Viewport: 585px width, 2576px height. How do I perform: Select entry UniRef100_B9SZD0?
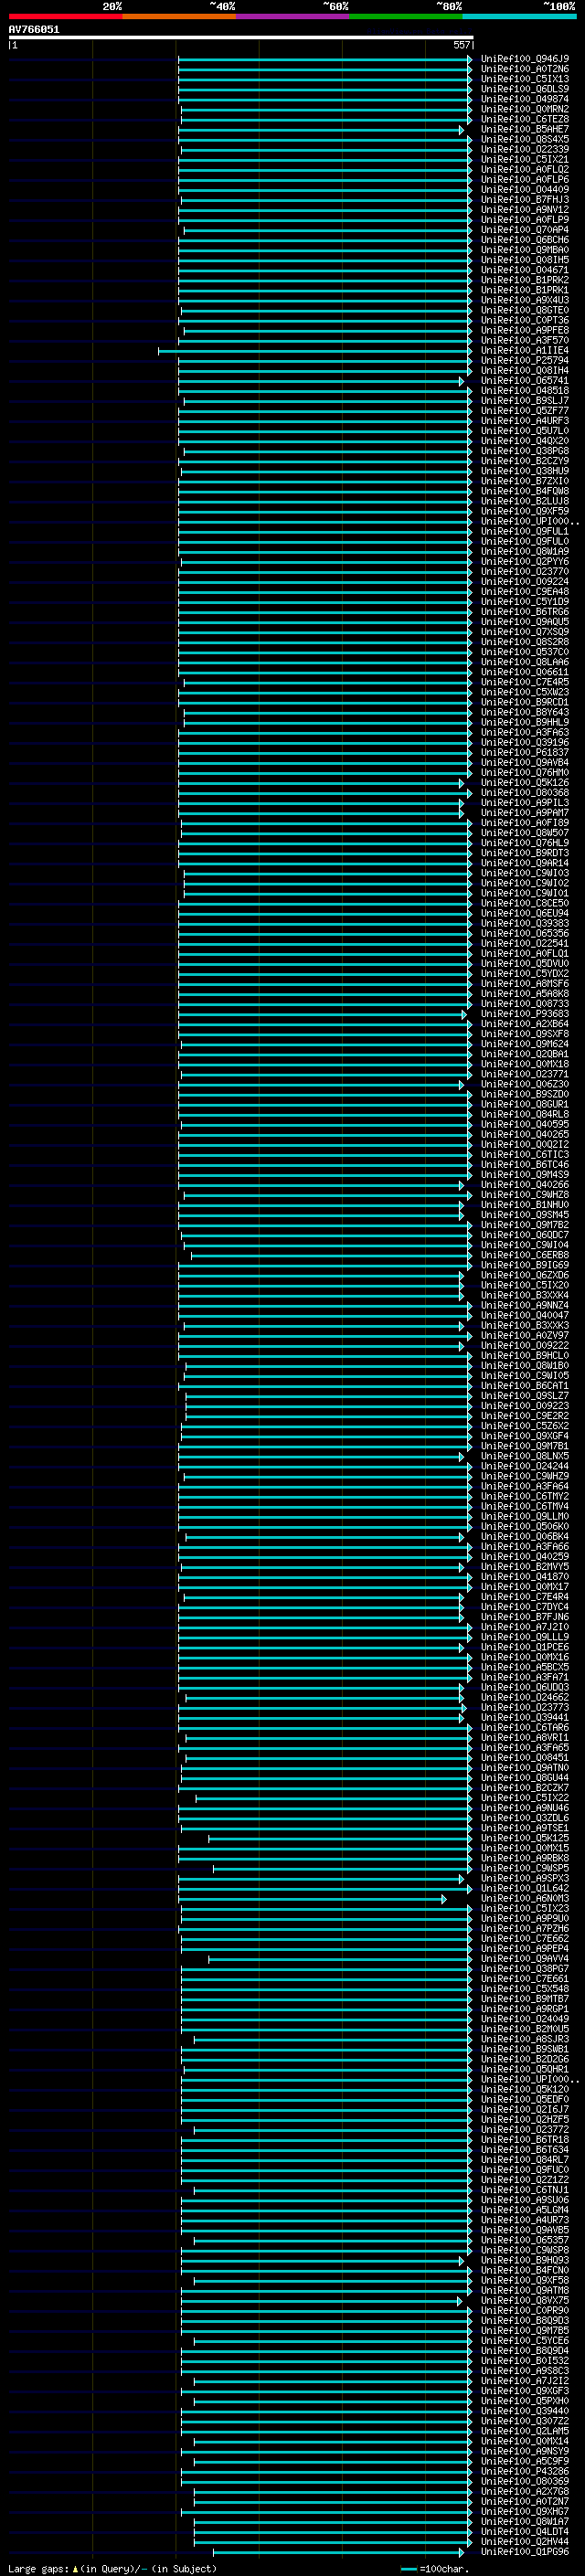click(525, 1094)
